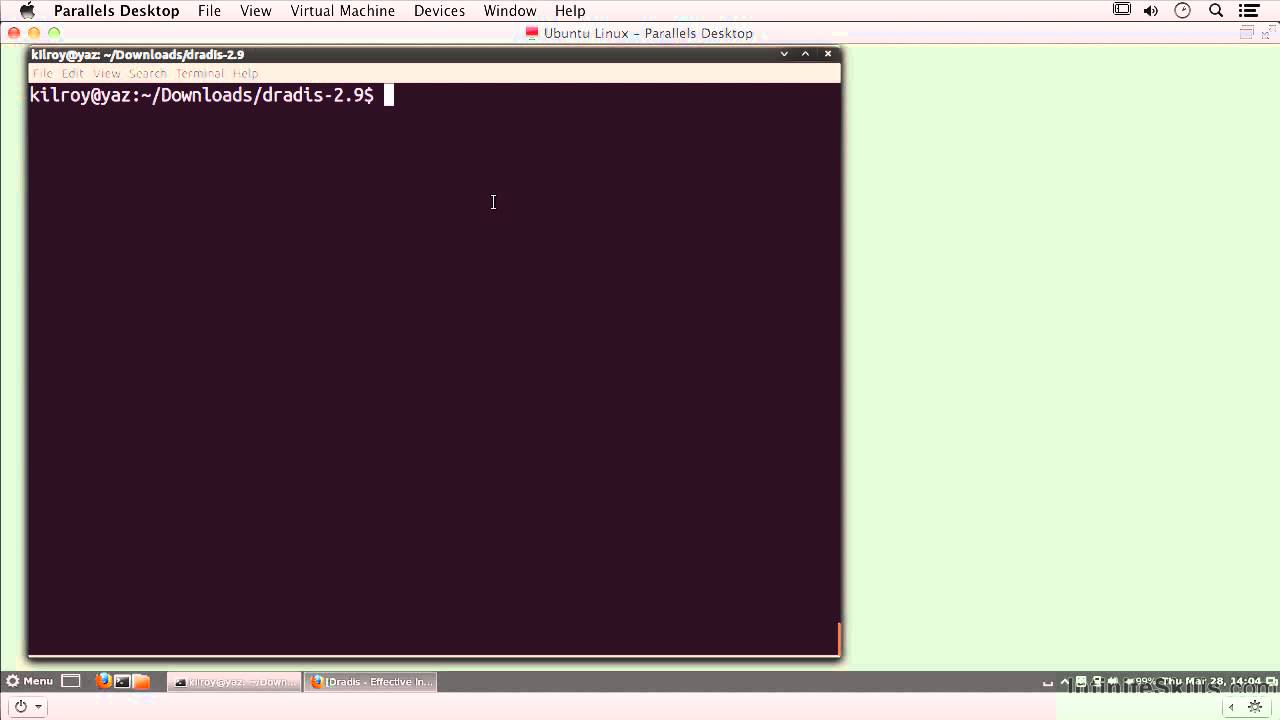This screenshot has height=720, width=1280.
Task: Open the terminal's File menu
Action: click(42, 73)
